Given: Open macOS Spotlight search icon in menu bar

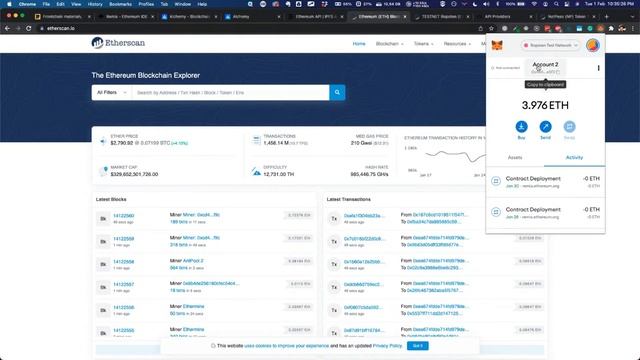Looking at the screenshot, I should pyautogui.click(x=556, y=4).
